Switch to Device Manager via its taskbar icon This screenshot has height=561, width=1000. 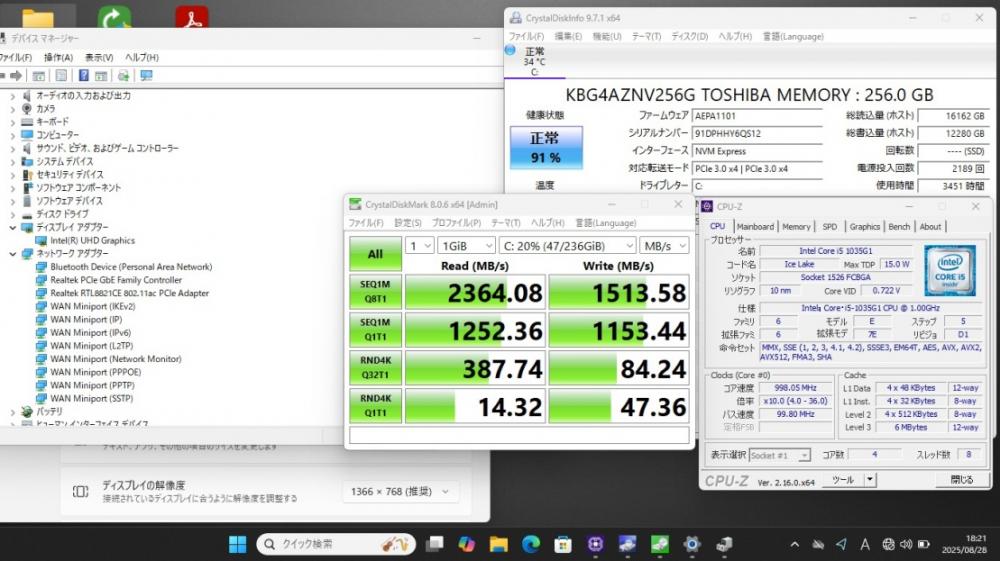724,544
